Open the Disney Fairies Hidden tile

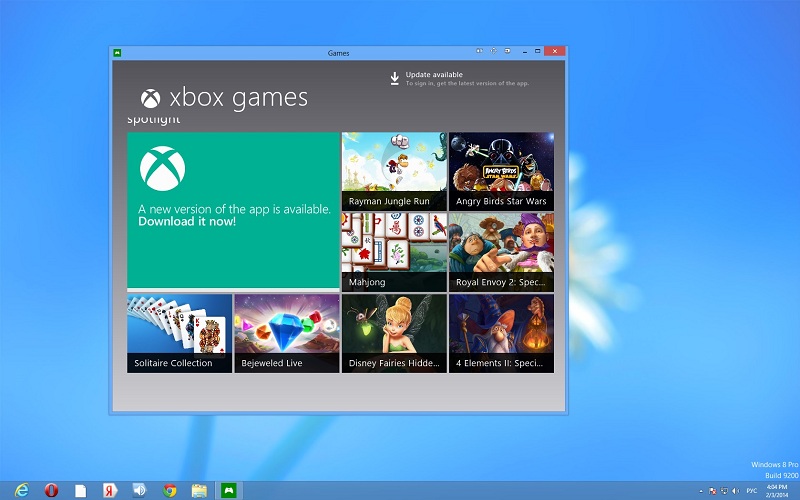[394, 333]
